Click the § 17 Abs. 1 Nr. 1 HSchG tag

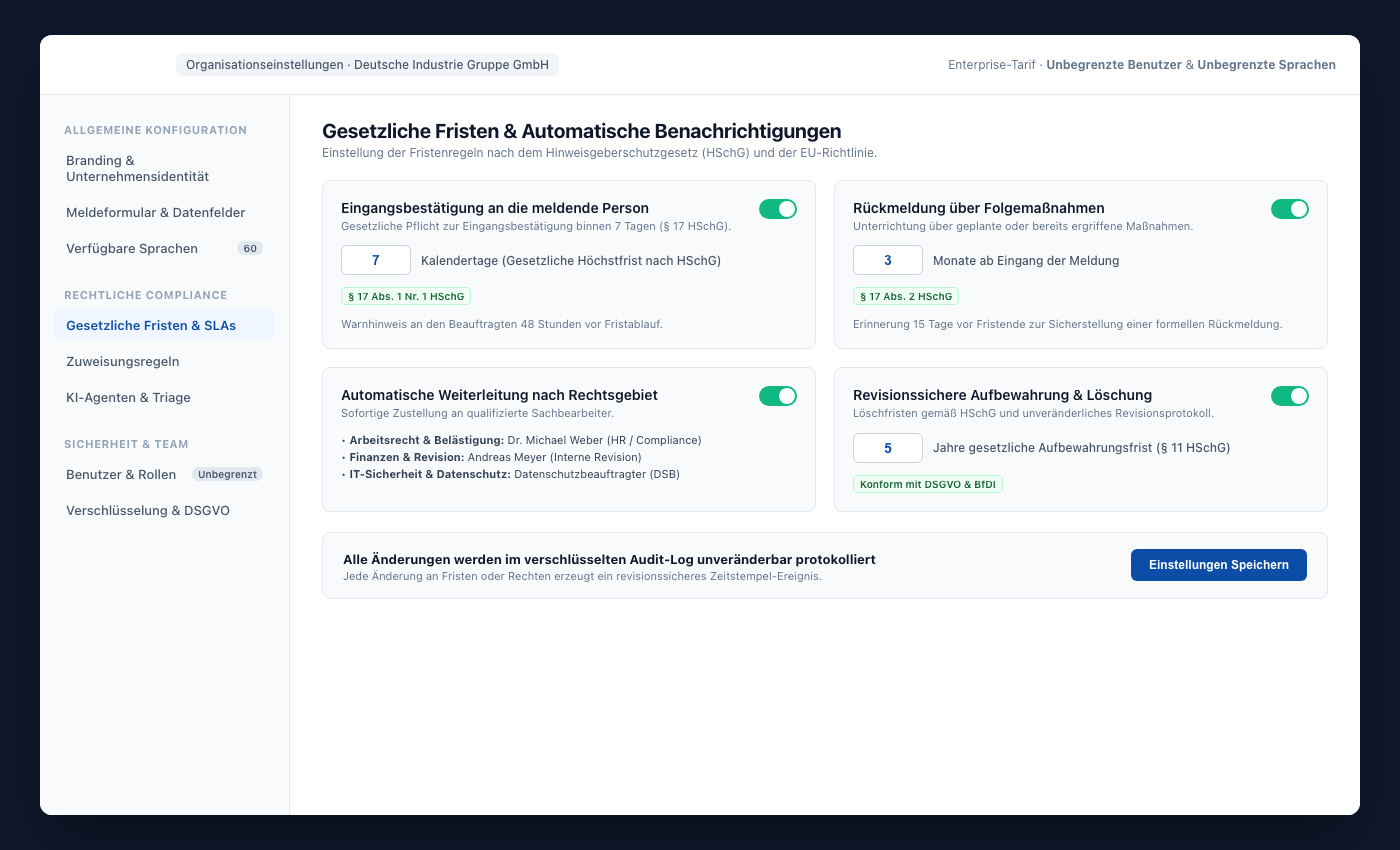coord(406,296)
